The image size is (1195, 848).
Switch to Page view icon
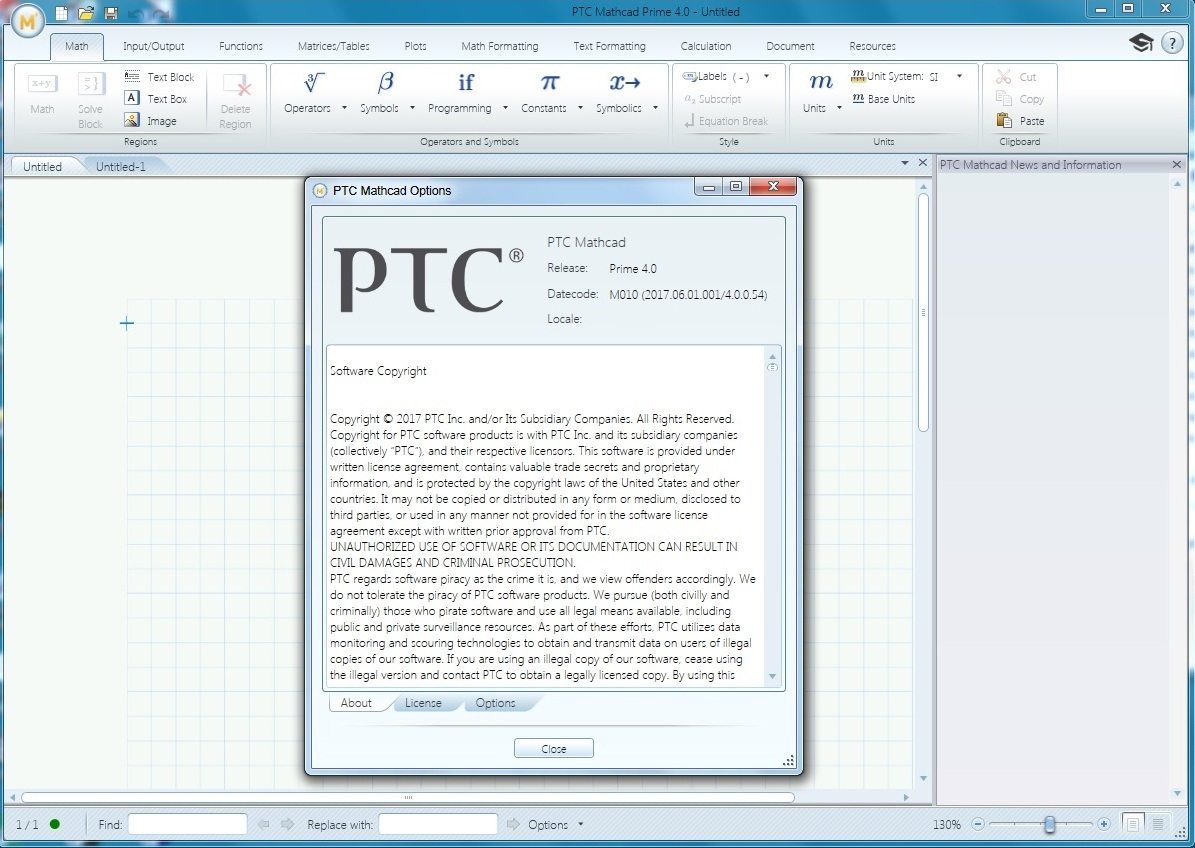pyautogui.click(x=1133, y=824)
